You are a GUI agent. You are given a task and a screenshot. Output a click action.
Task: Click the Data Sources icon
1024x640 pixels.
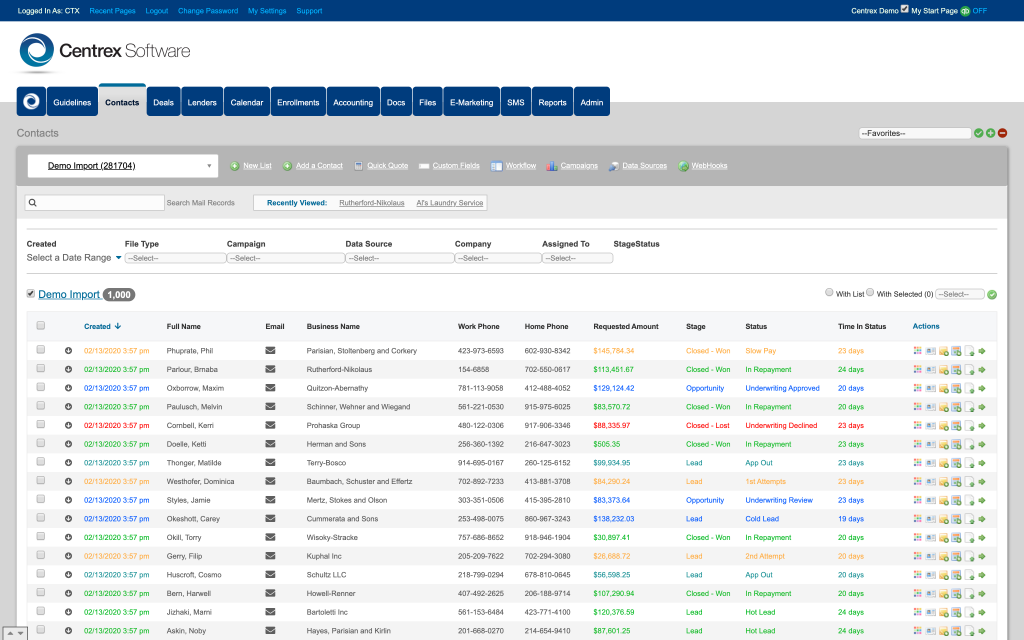pos(614,166)
